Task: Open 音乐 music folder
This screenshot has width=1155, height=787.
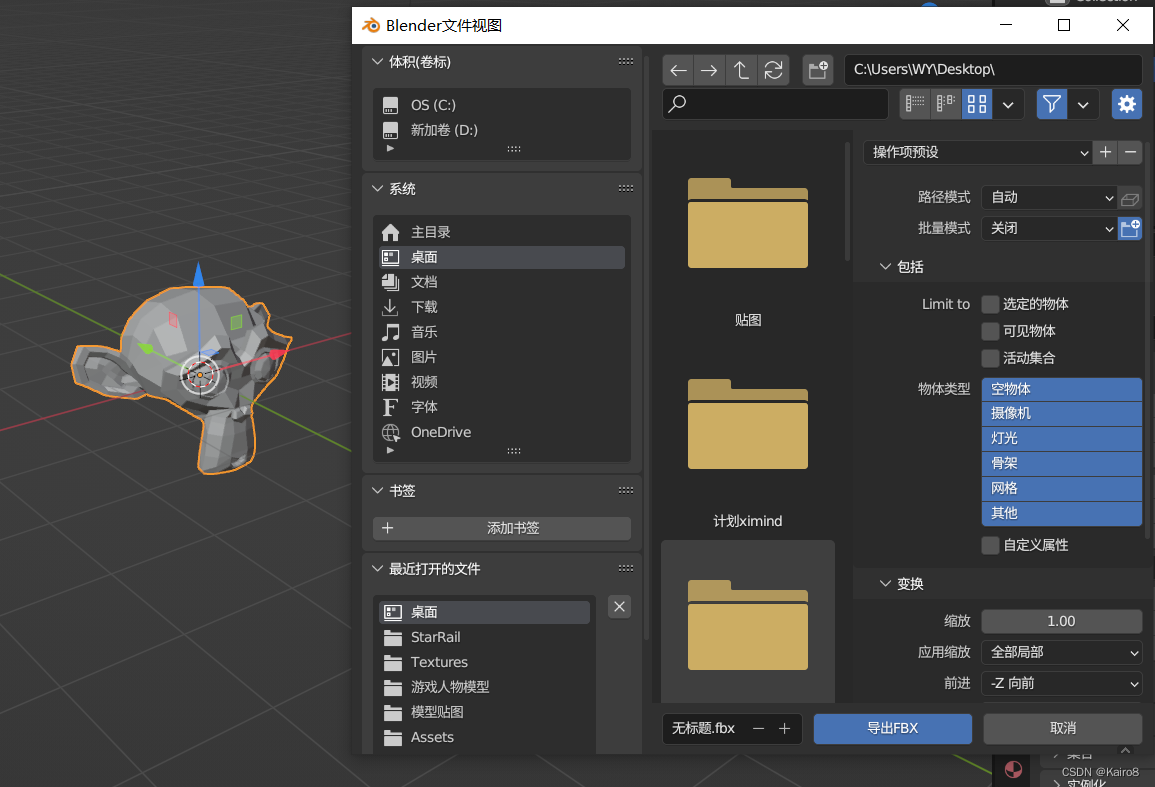Action: coord(502,332)
